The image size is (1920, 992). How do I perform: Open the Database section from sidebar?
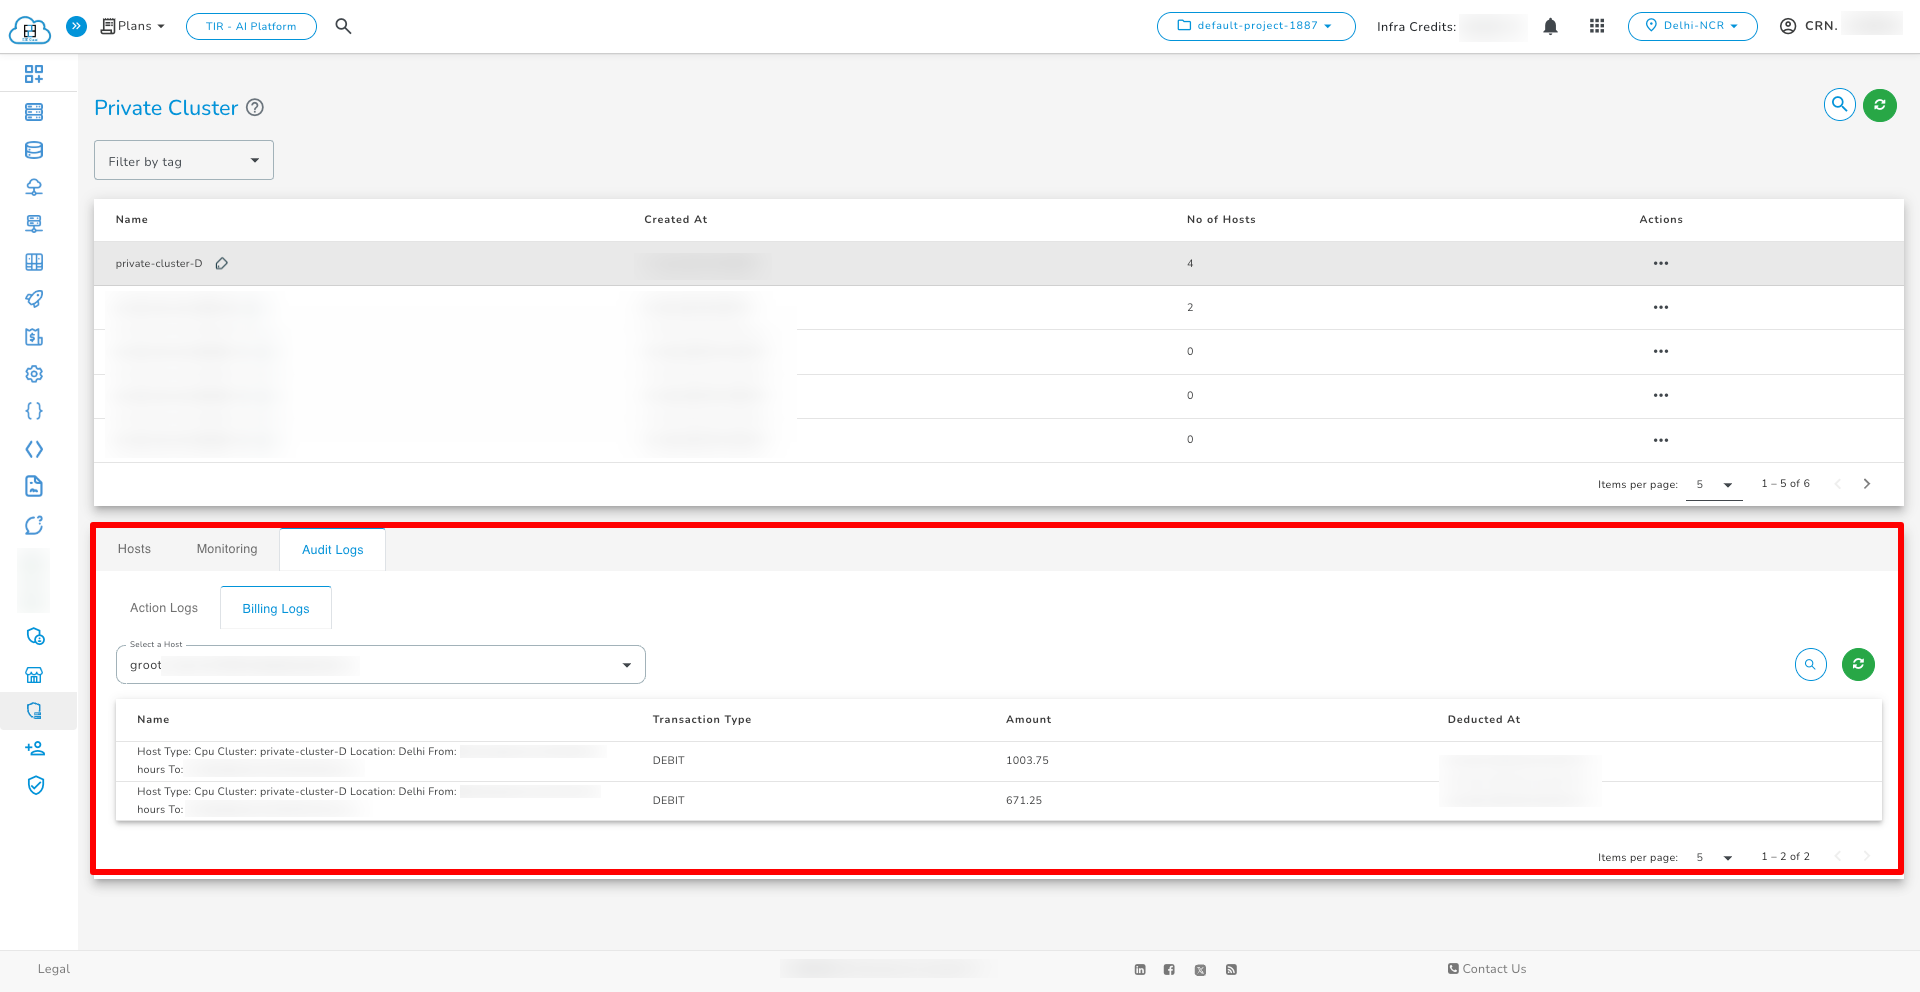coord(34,149)
